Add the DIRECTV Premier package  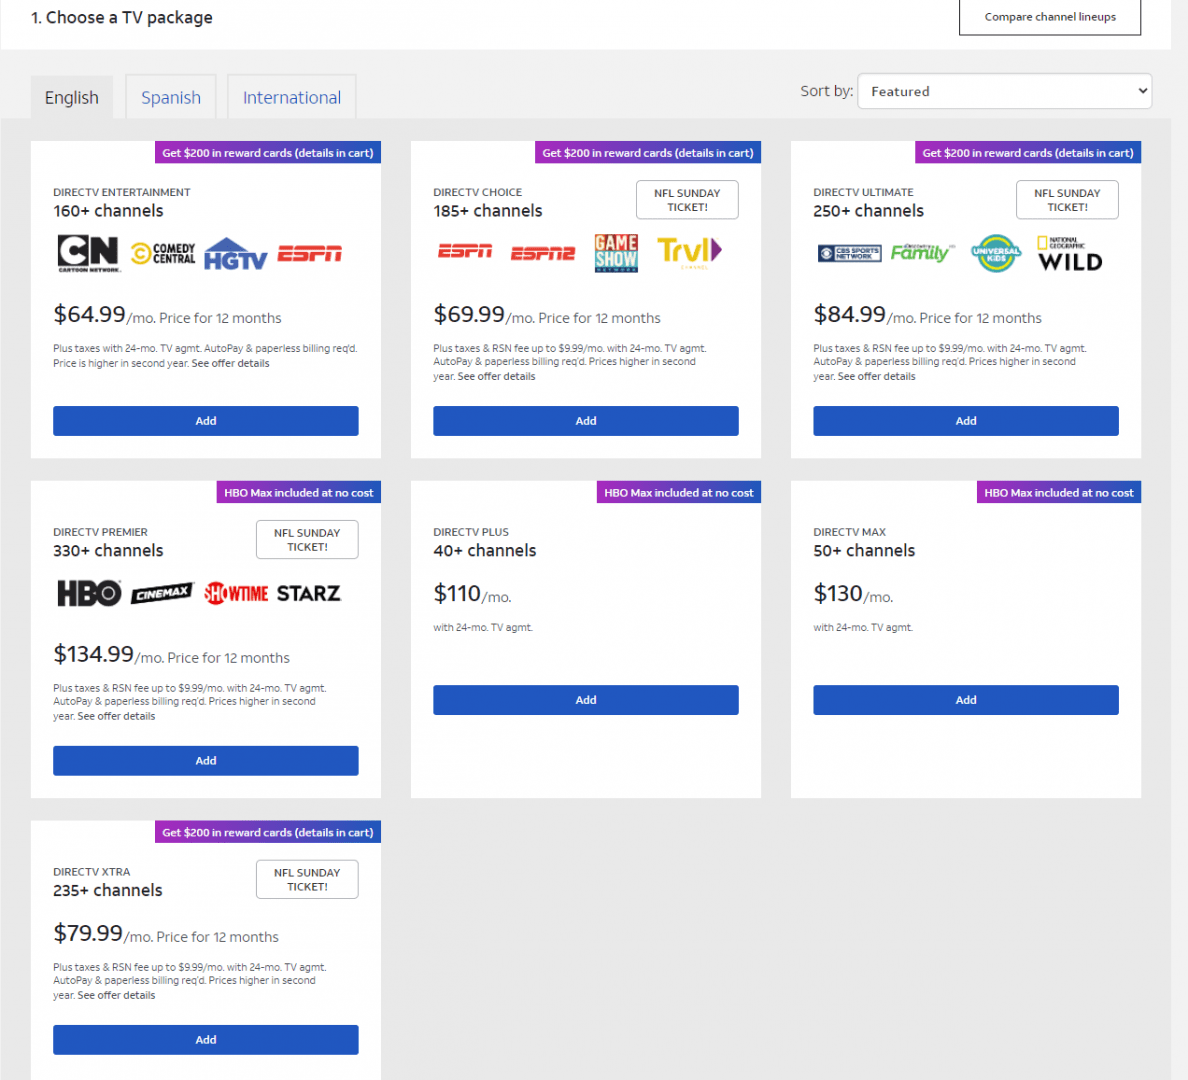coord(206,760)
